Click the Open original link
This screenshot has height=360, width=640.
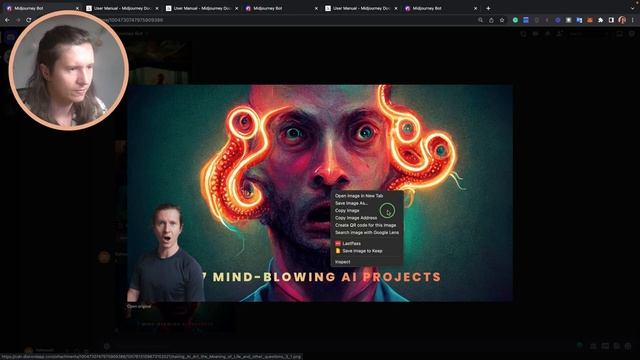coord(139,306)
